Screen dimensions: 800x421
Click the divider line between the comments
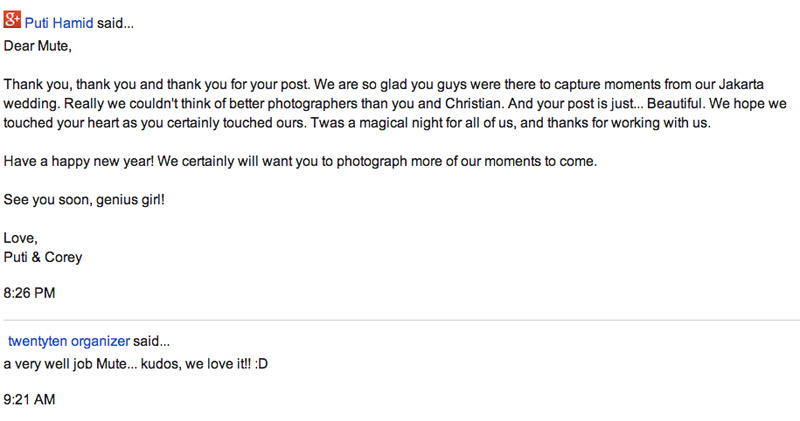point(402,320)
